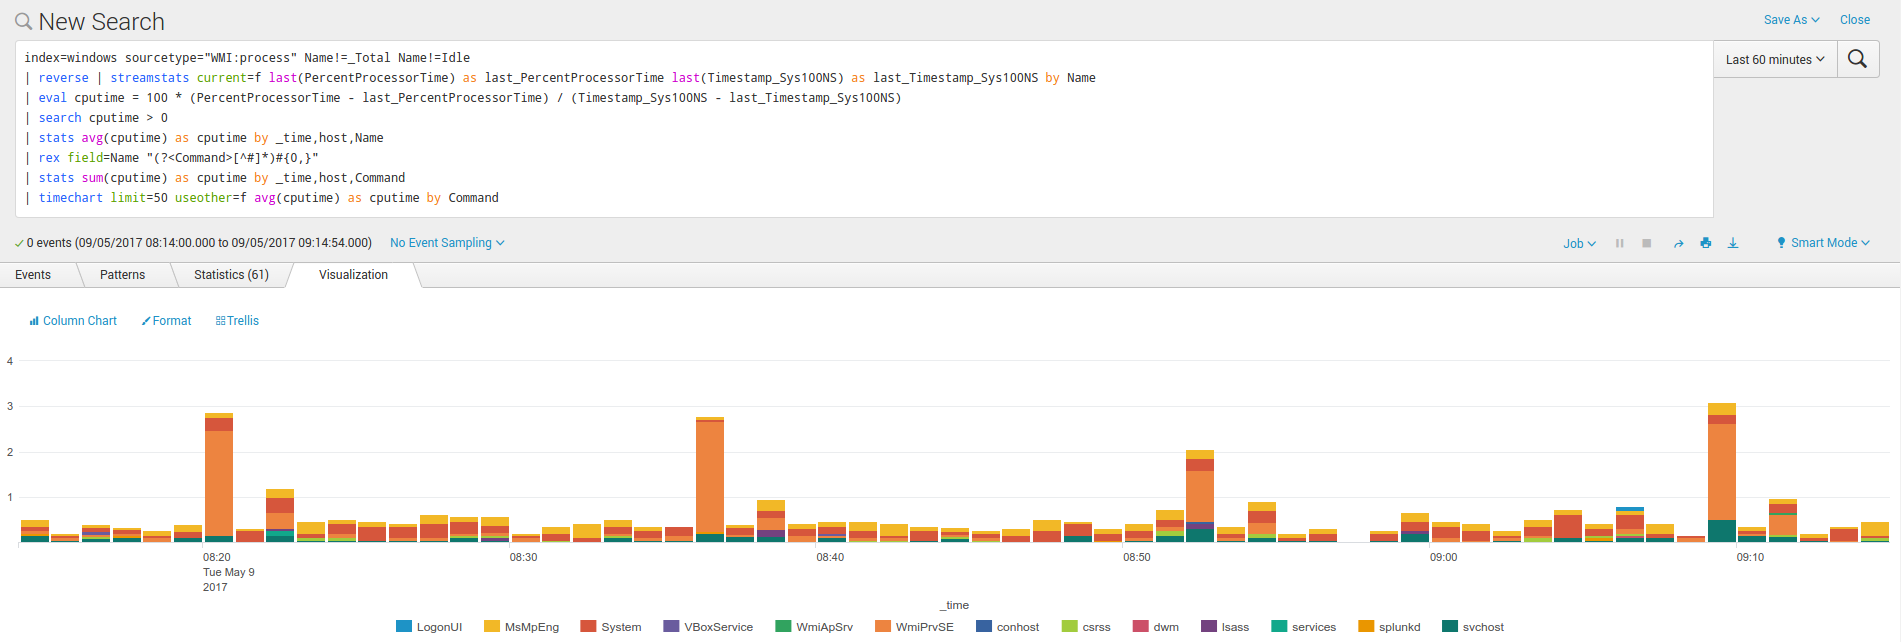
Task: Pause the search job
Action: [1619, 243]
